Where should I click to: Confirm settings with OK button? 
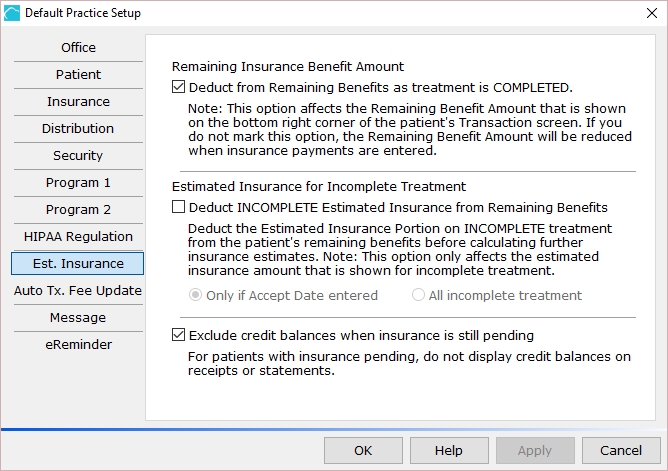(363, 451)
